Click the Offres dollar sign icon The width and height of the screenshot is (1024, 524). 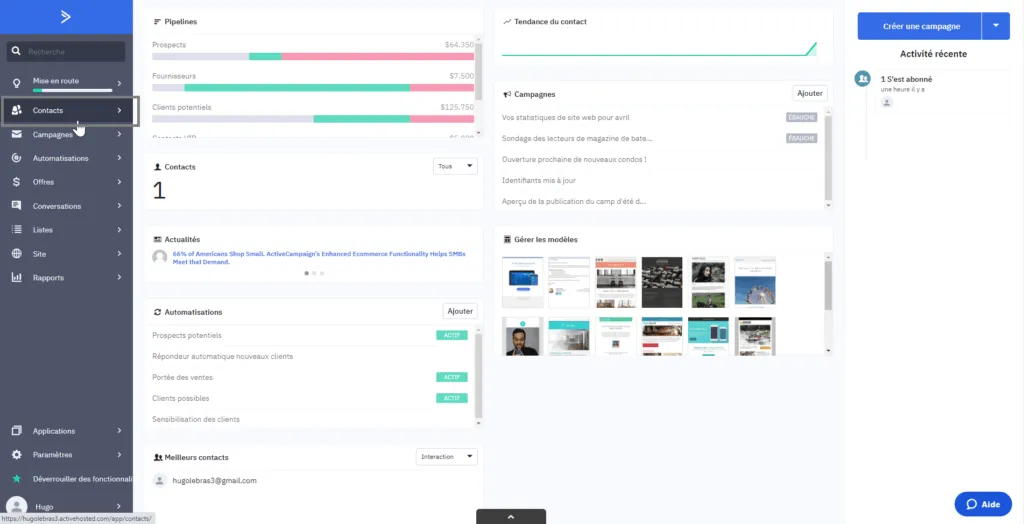(16, 182)
